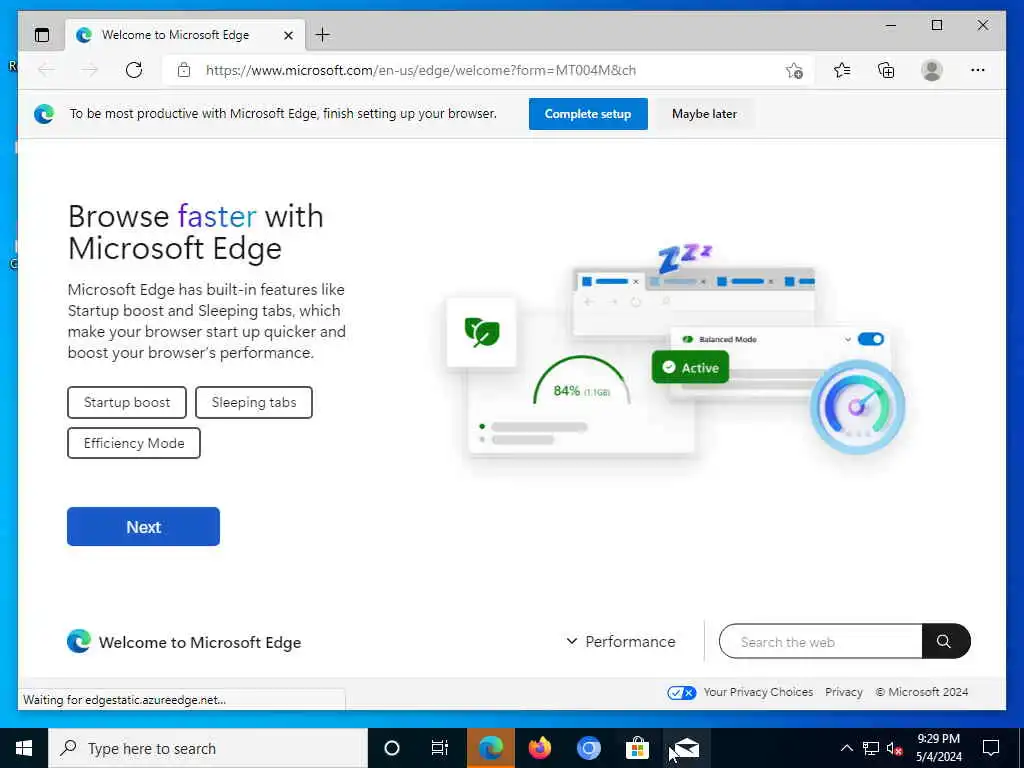Click the browser back arrow
The image size is (1024, 768).
tap(46, 70)
